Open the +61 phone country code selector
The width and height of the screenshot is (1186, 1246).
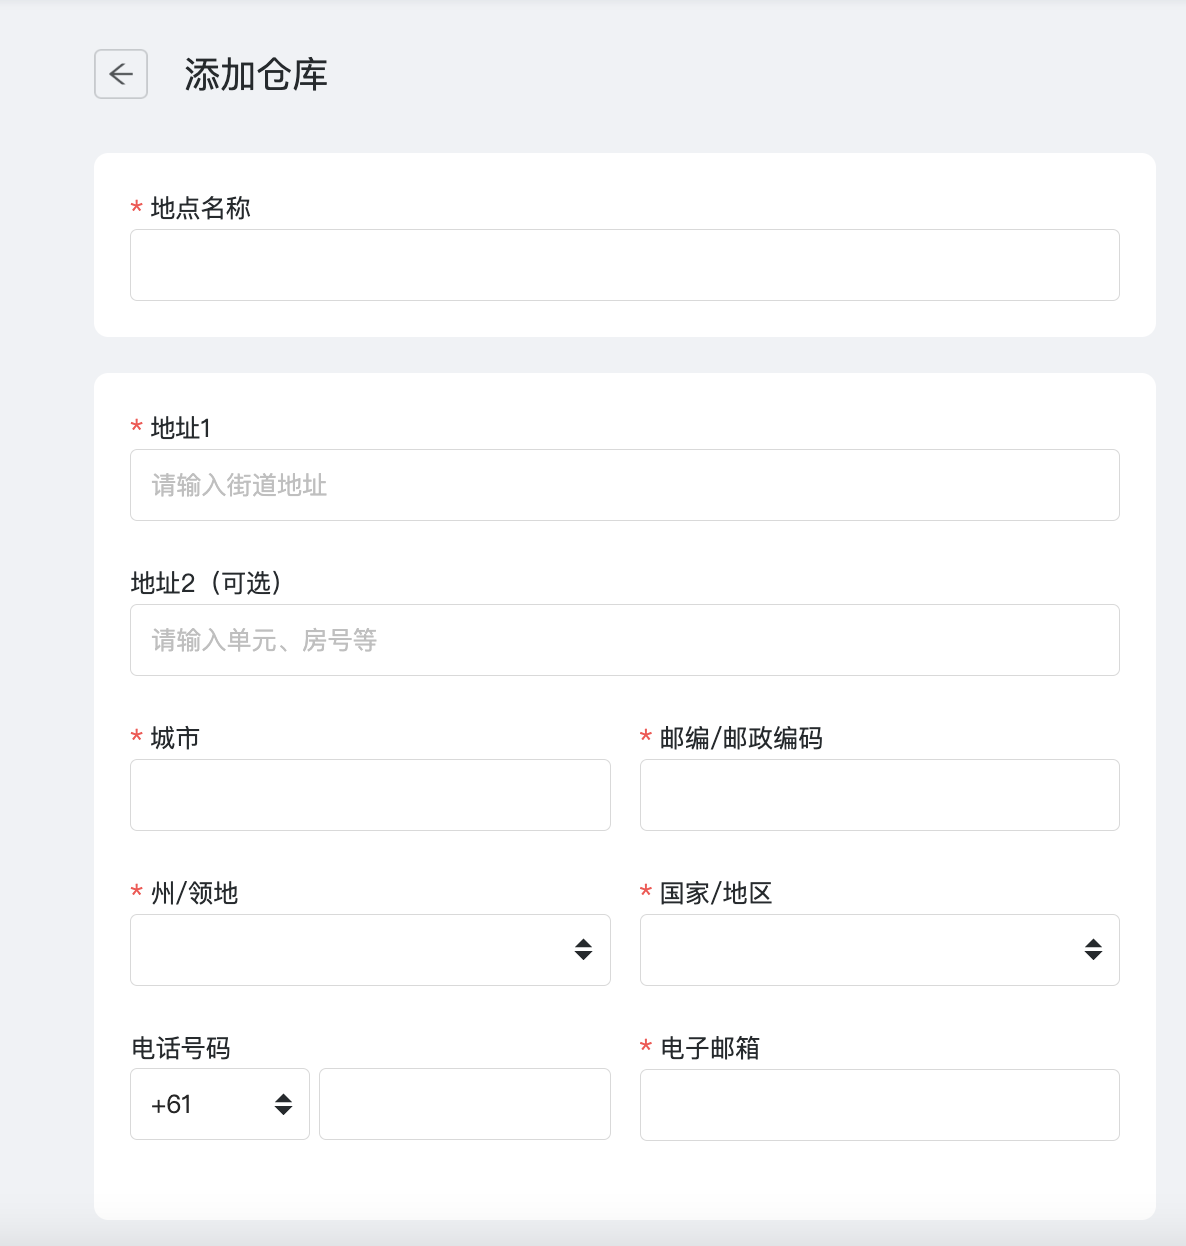pyautogui.click(x=220, y=1104)
